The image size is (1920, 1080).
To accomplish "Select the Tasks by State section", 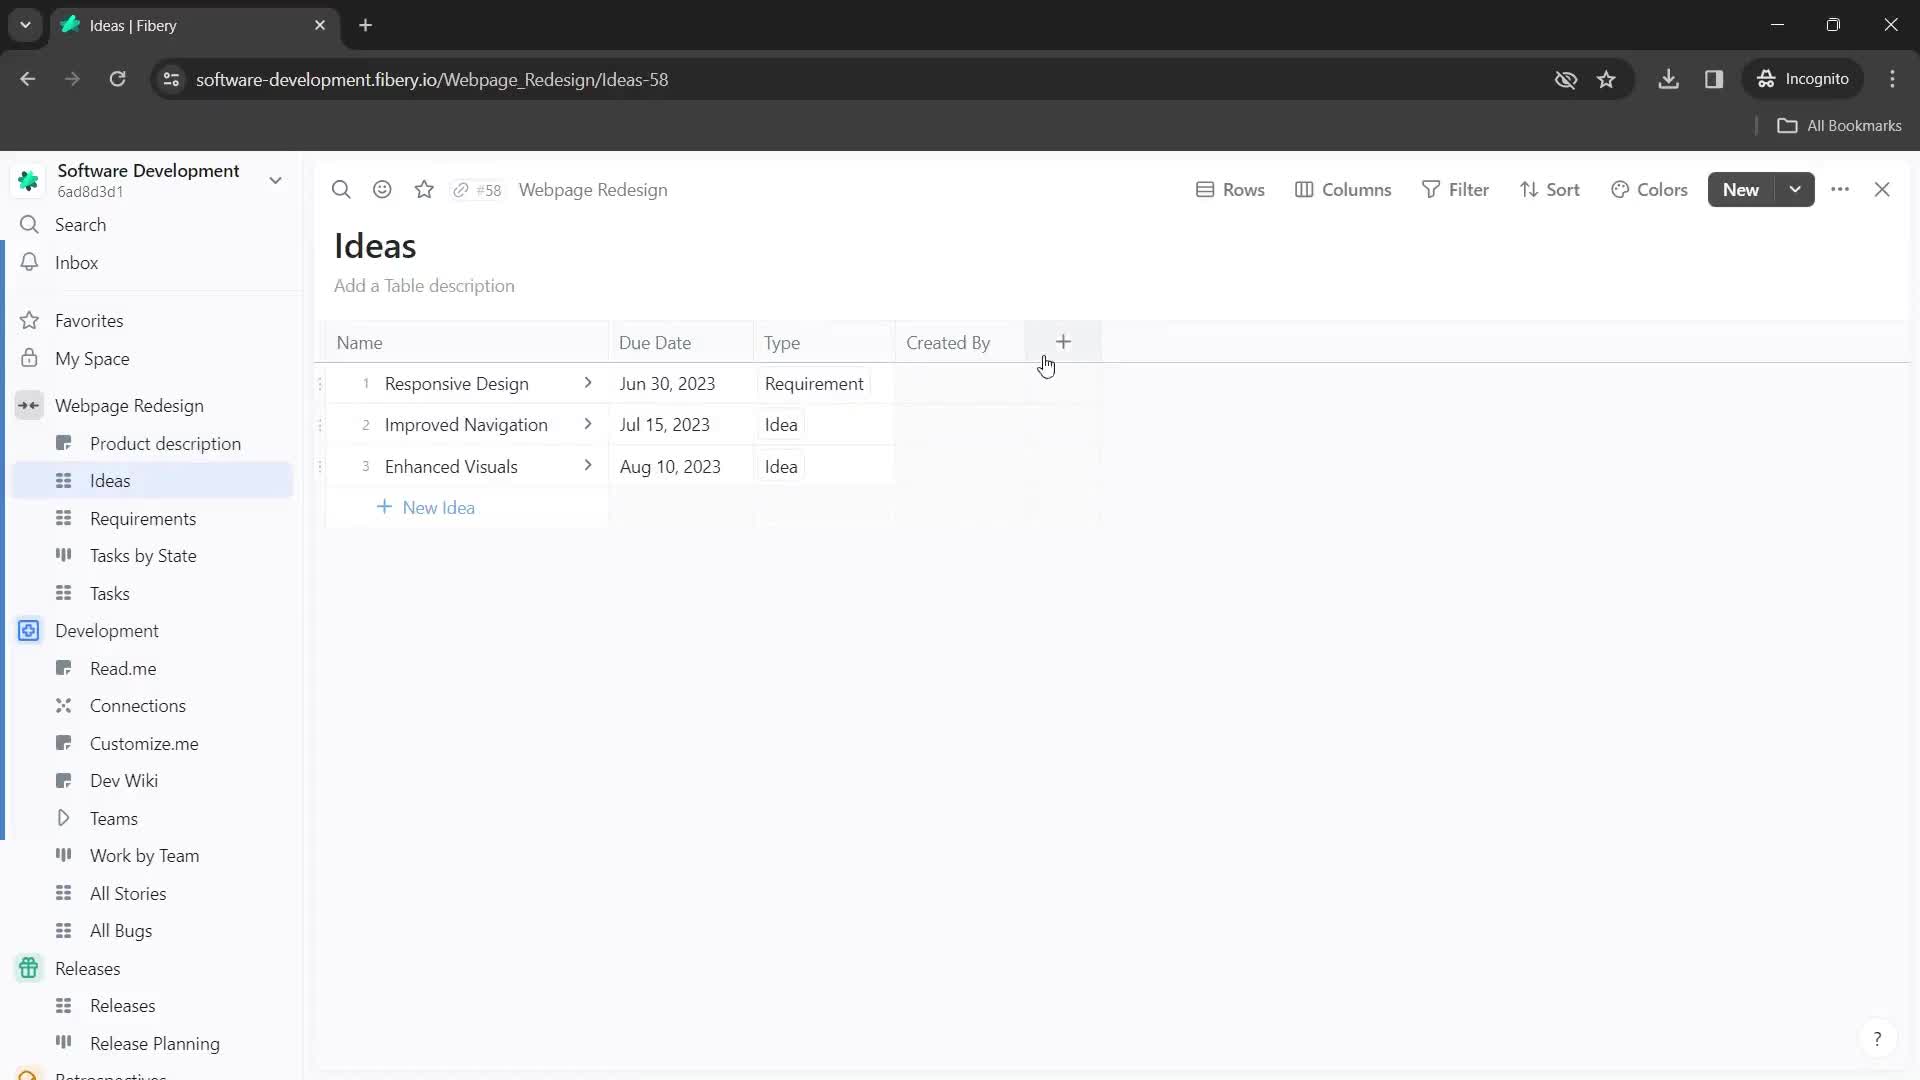I will point(142,555).
